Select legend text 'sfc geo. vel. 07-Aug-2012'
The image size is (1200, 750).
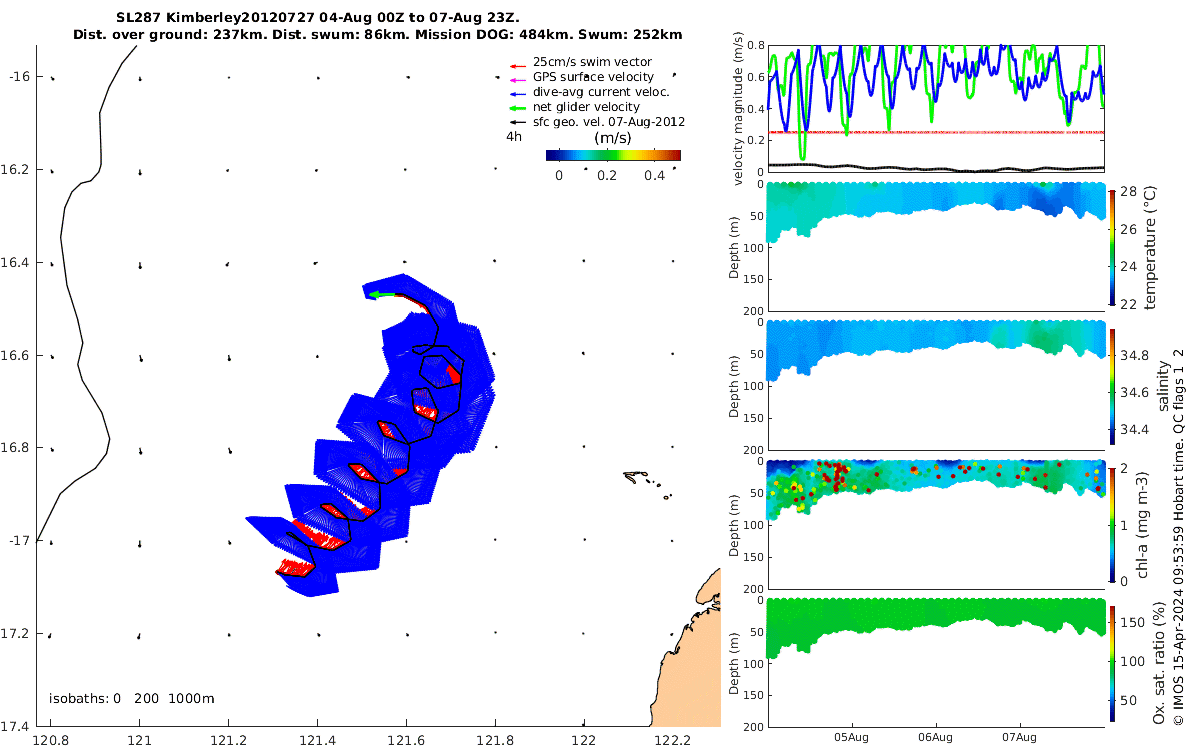pos(609,122)
